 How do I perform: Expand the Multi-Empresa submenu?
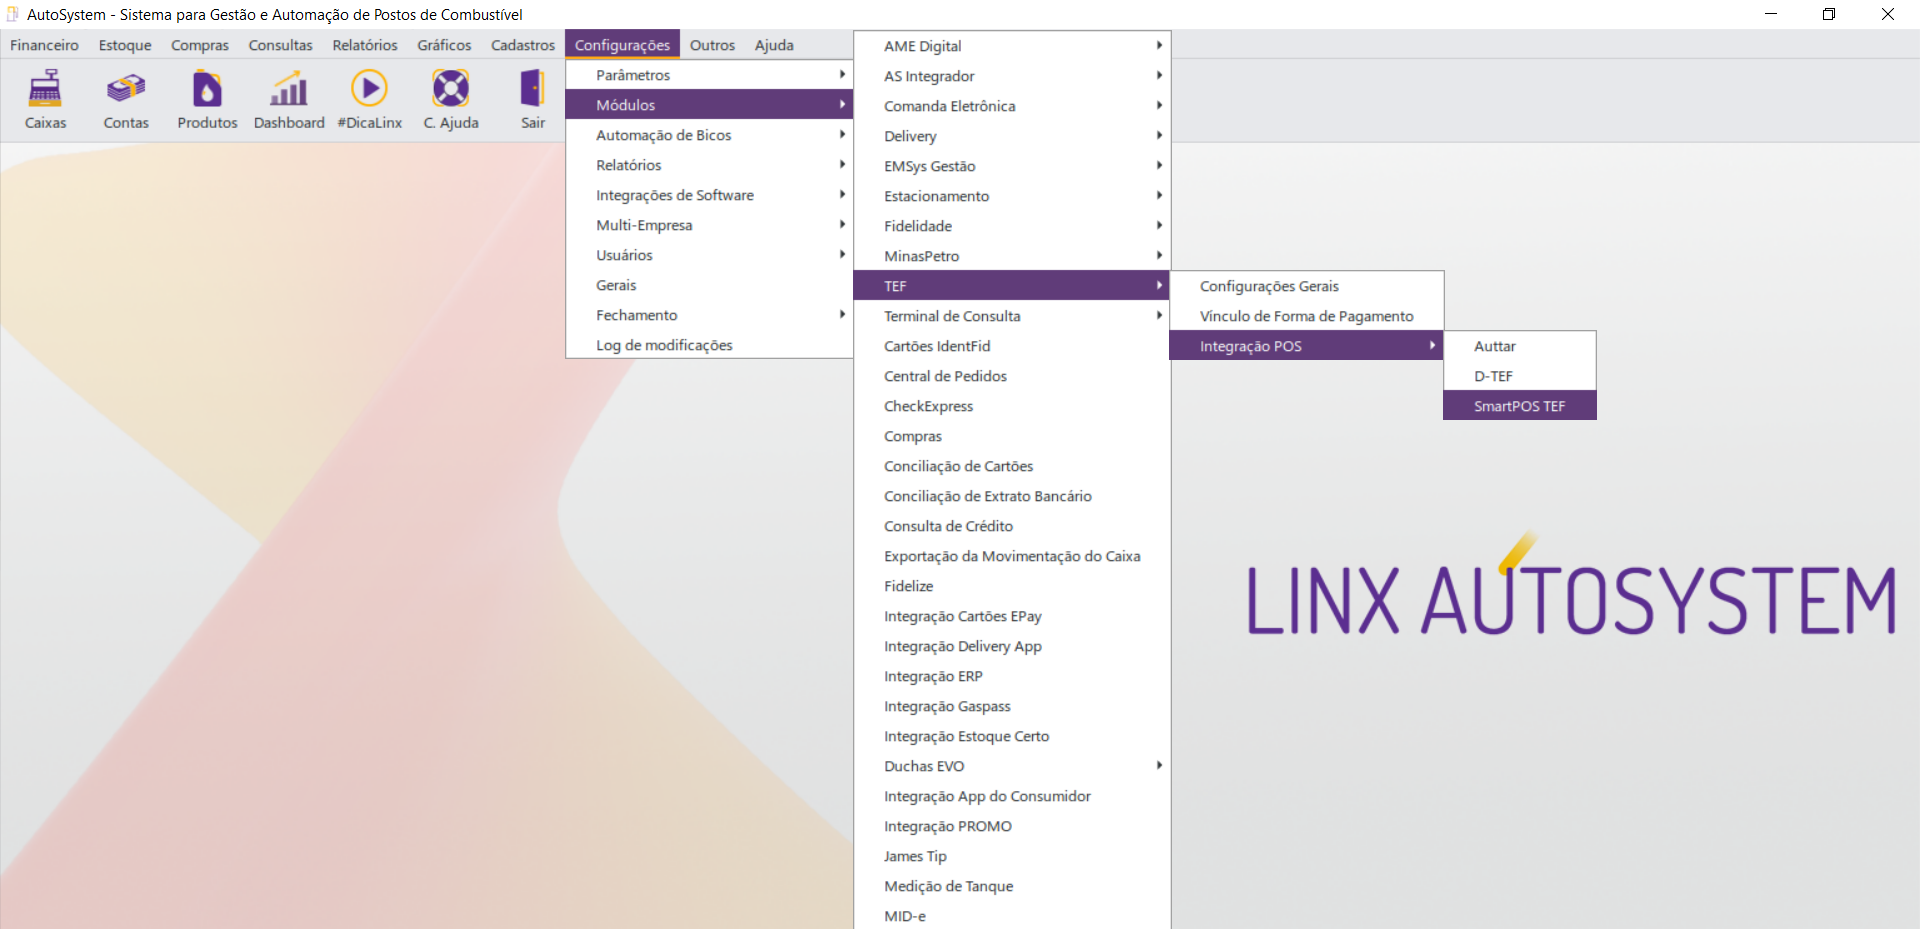click(709, 225)
